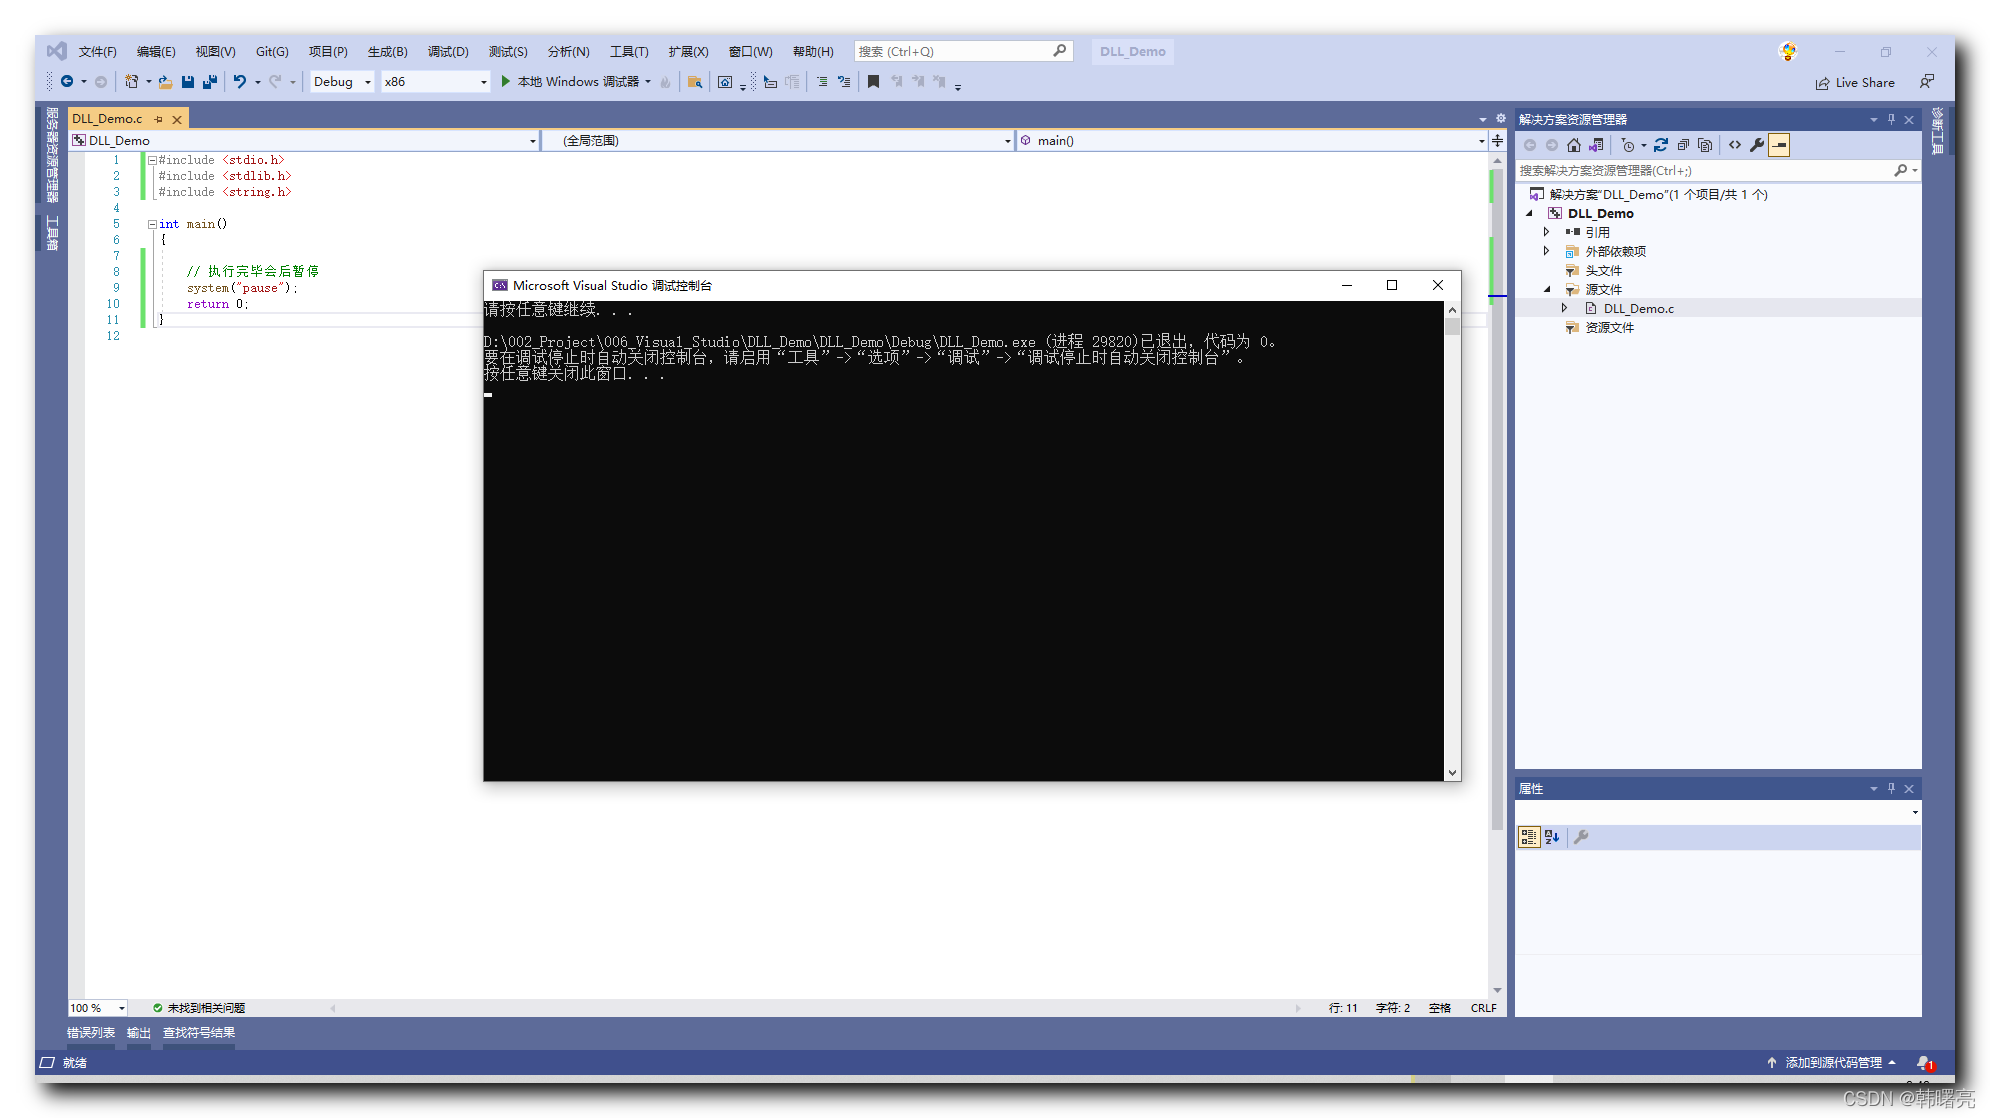Switch to the 查找符号结果 tab
1990x1118 pixels.
click(x=199, y=1033)
